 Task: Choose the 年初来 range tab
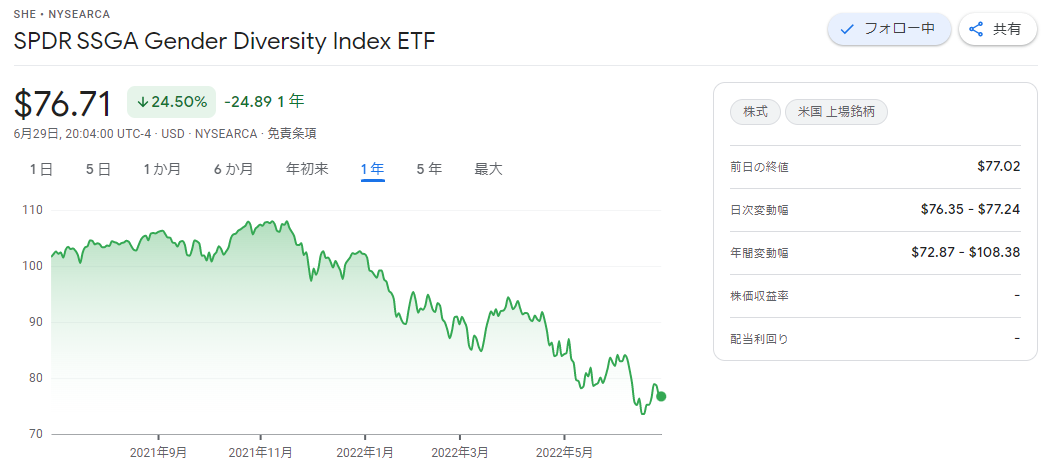[307, 170]
